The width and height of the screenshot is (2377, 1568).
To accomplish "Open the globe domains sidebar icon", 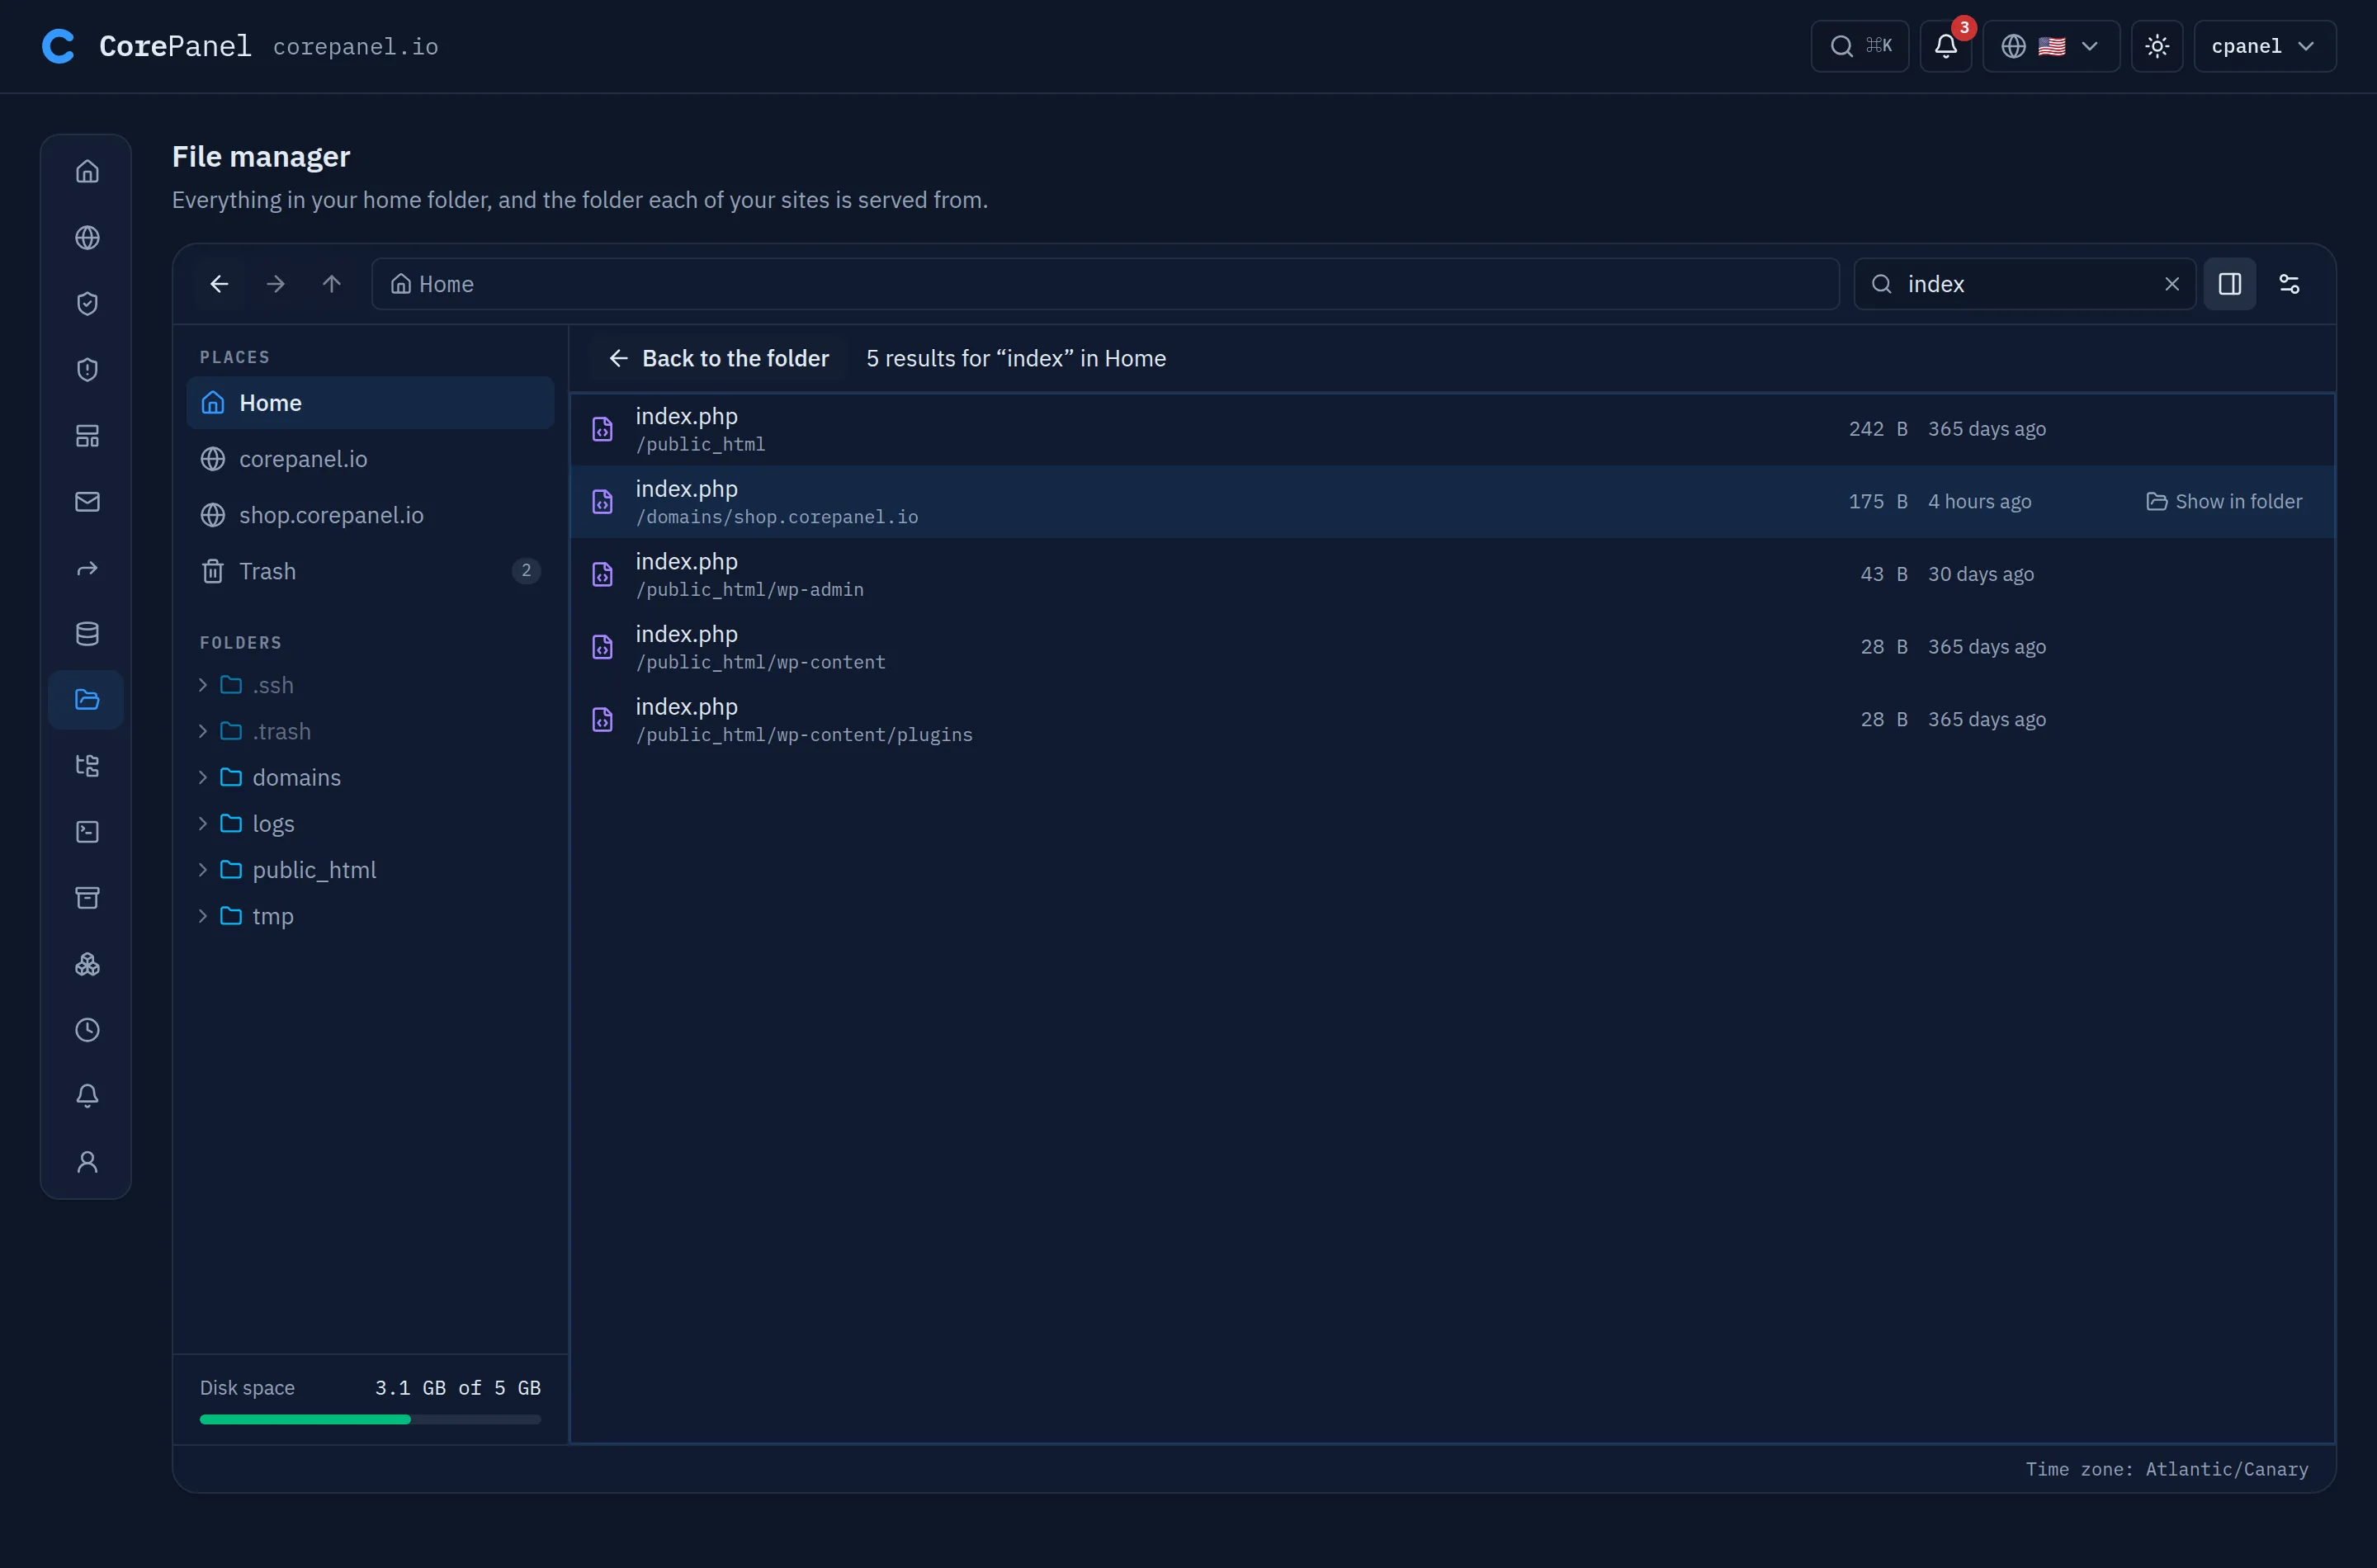I will click(x=87, y=237).
